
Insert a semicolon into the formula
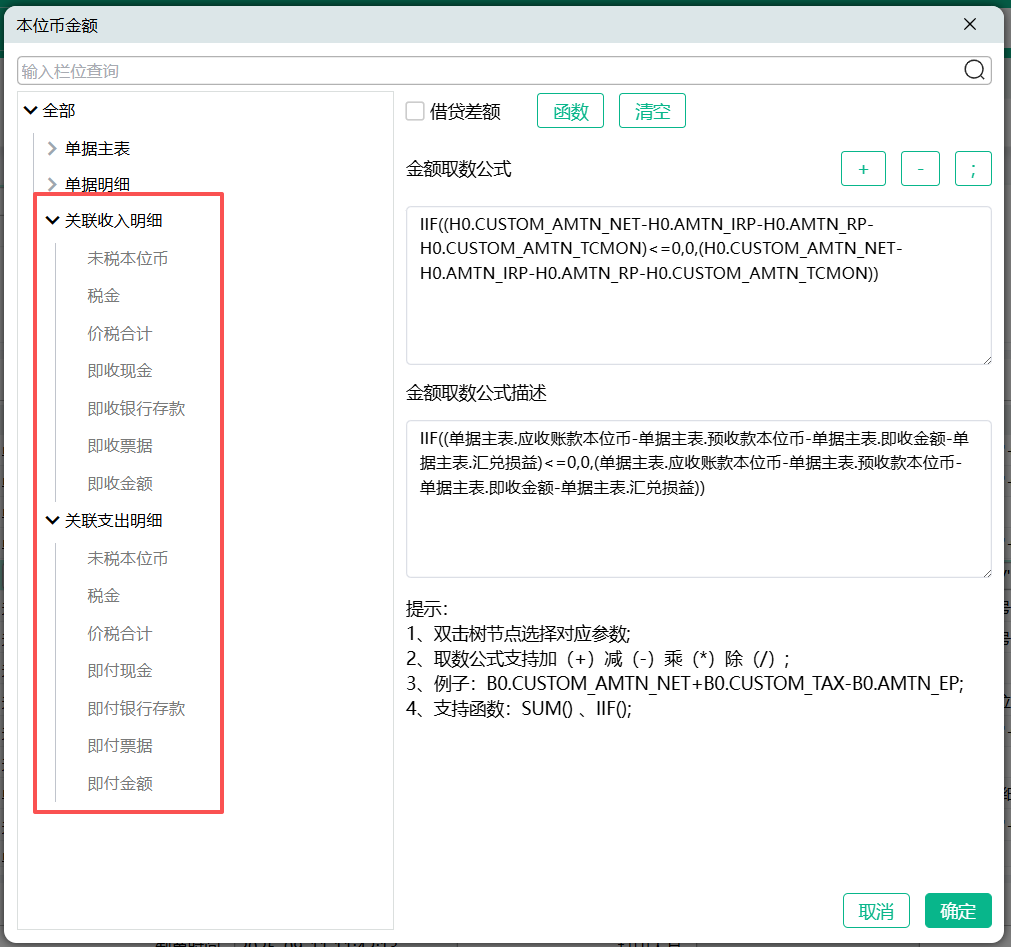pyautogui.click(x=973, y=169)
